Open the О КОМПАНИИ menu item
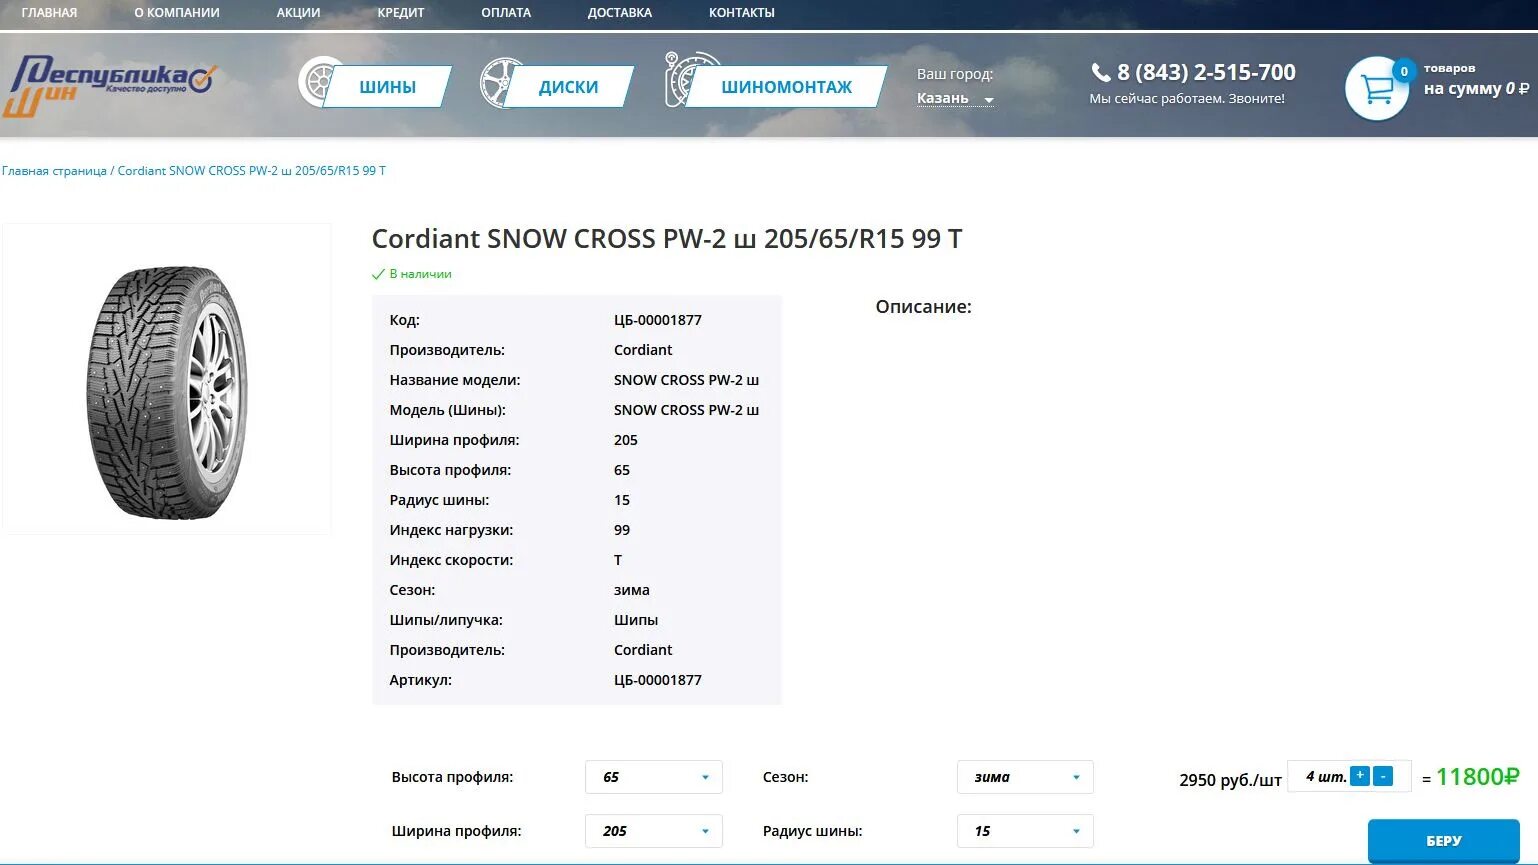 click(x=177, y=13)
